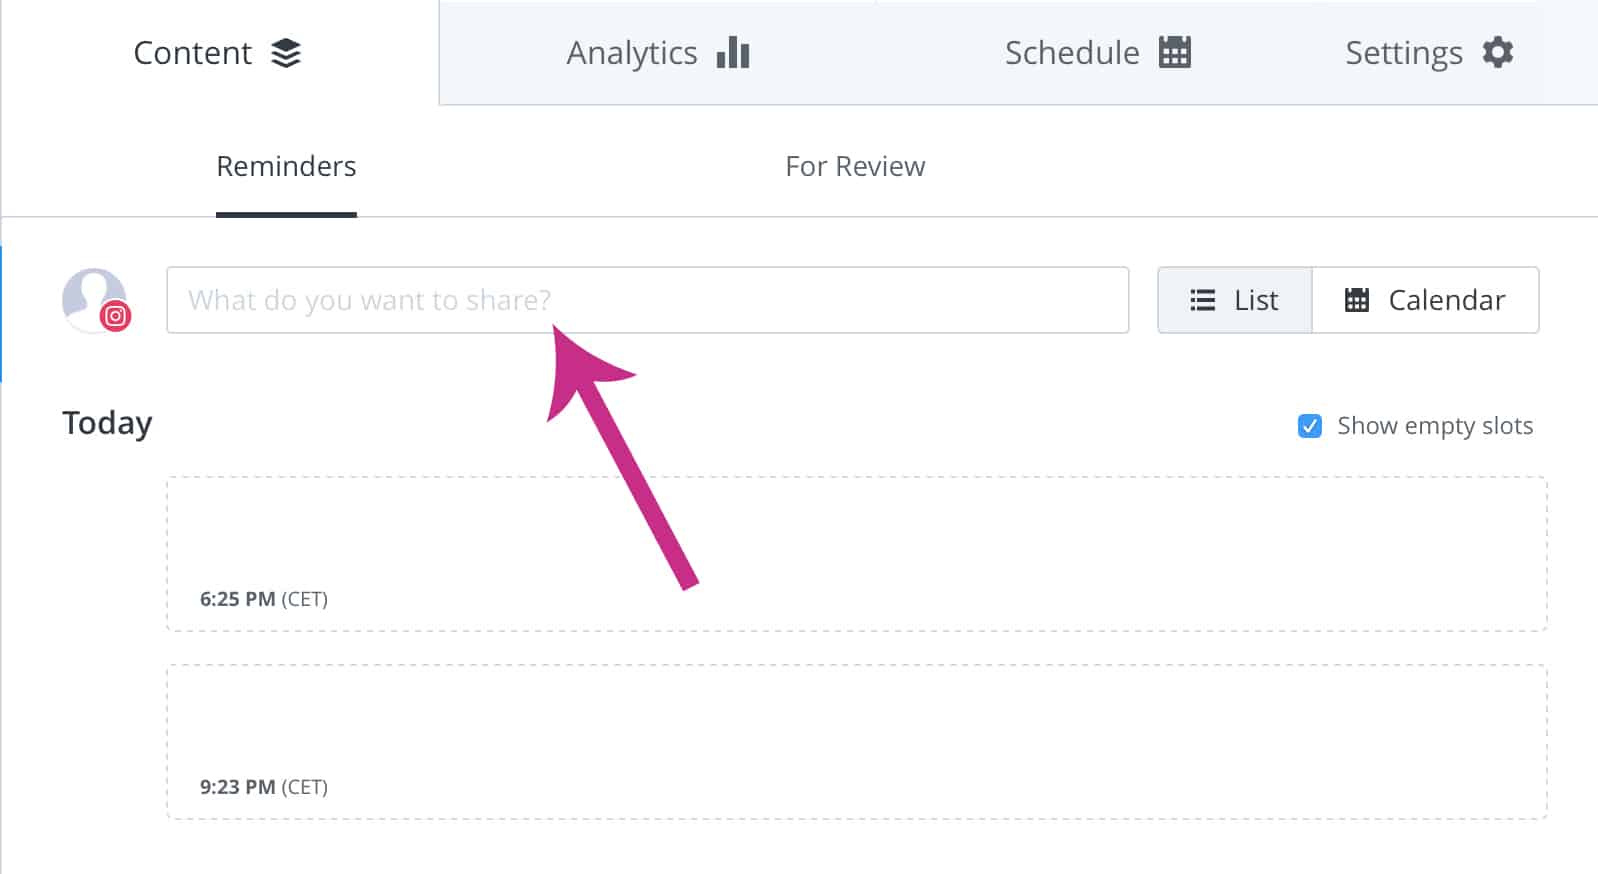Click the Settings gear icon

[1497, 52]
